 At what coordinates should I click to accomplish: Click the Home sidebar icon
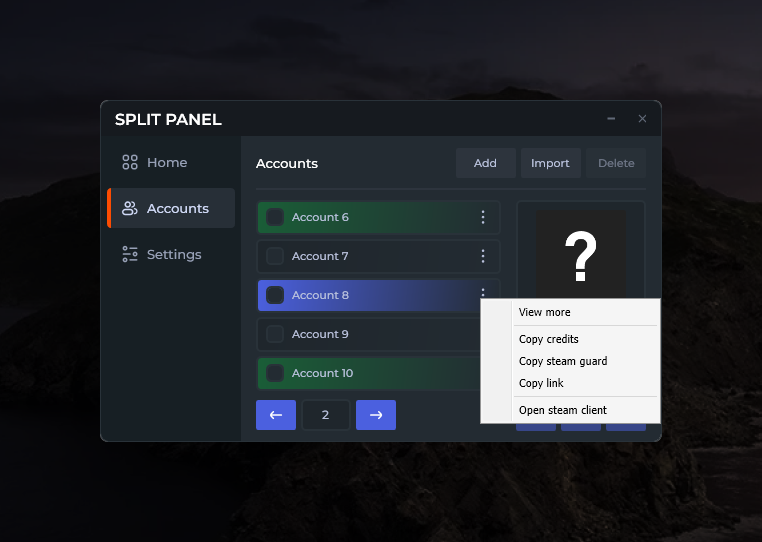click(x=130, y=162)
